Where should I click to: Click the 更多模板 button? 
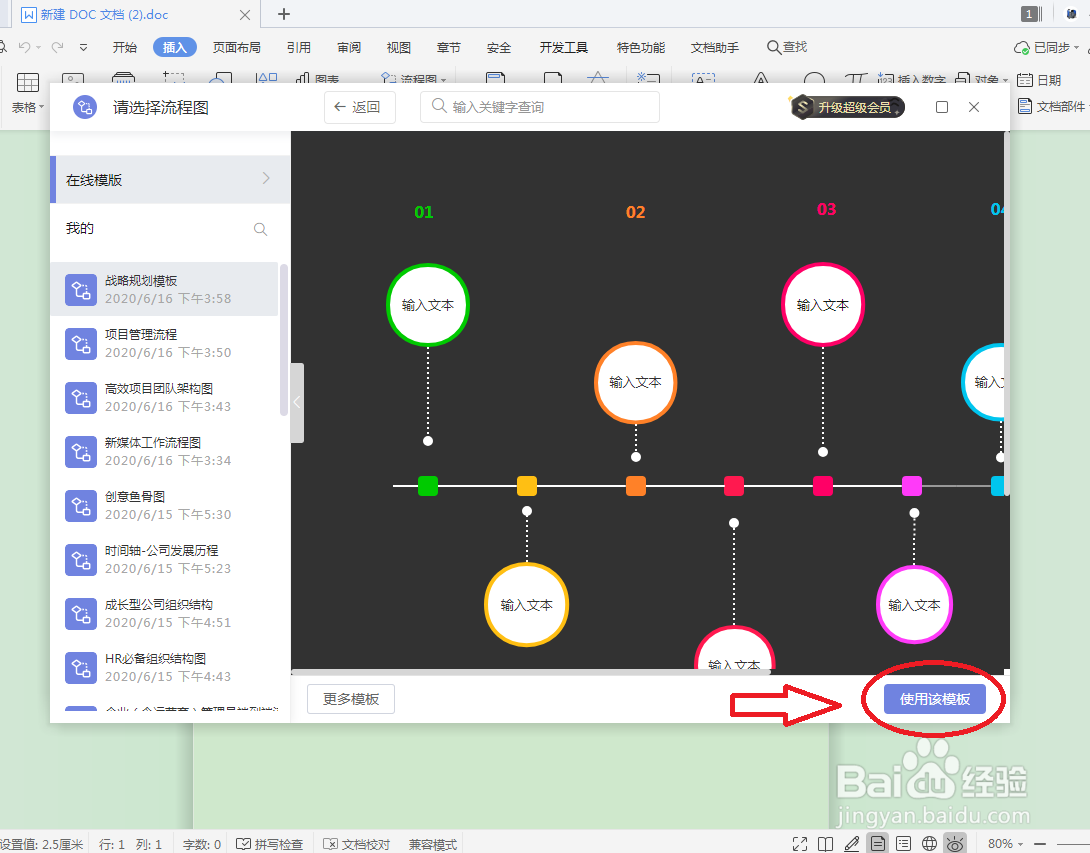point(351,699)
